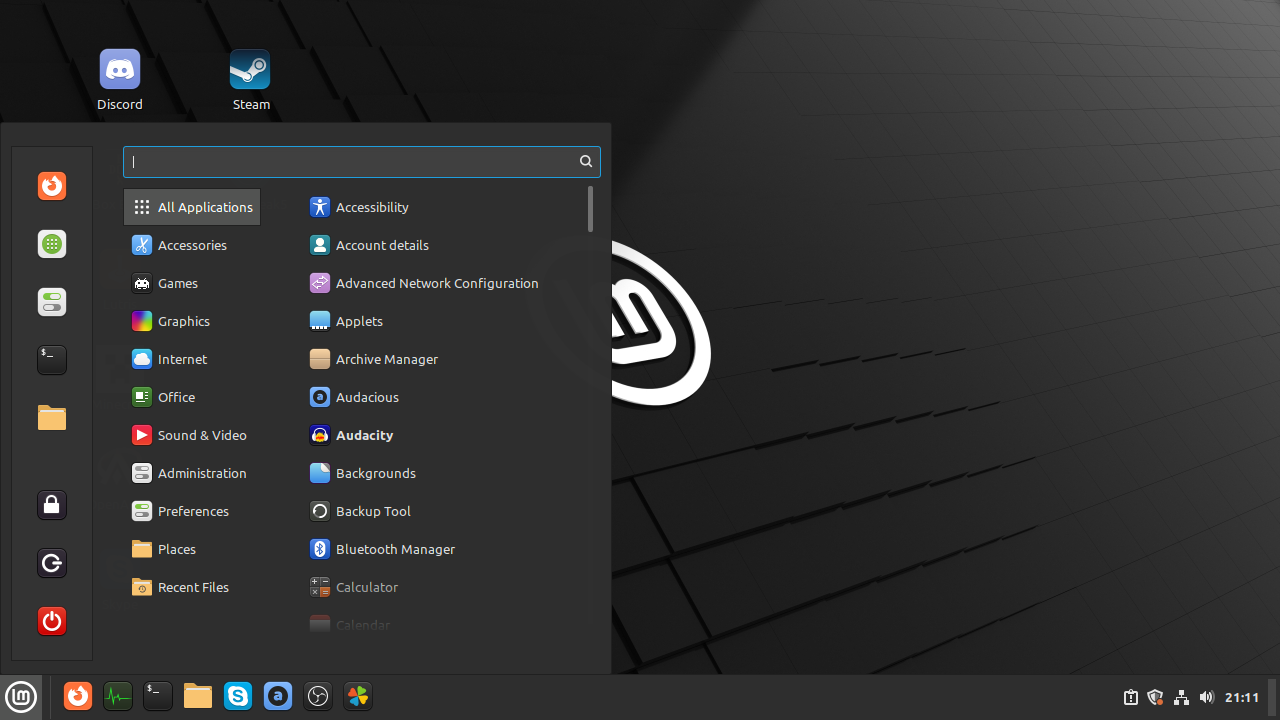Launch Calculator
This screenshot has width=1280, height=720.
click(x=443, y=587)
